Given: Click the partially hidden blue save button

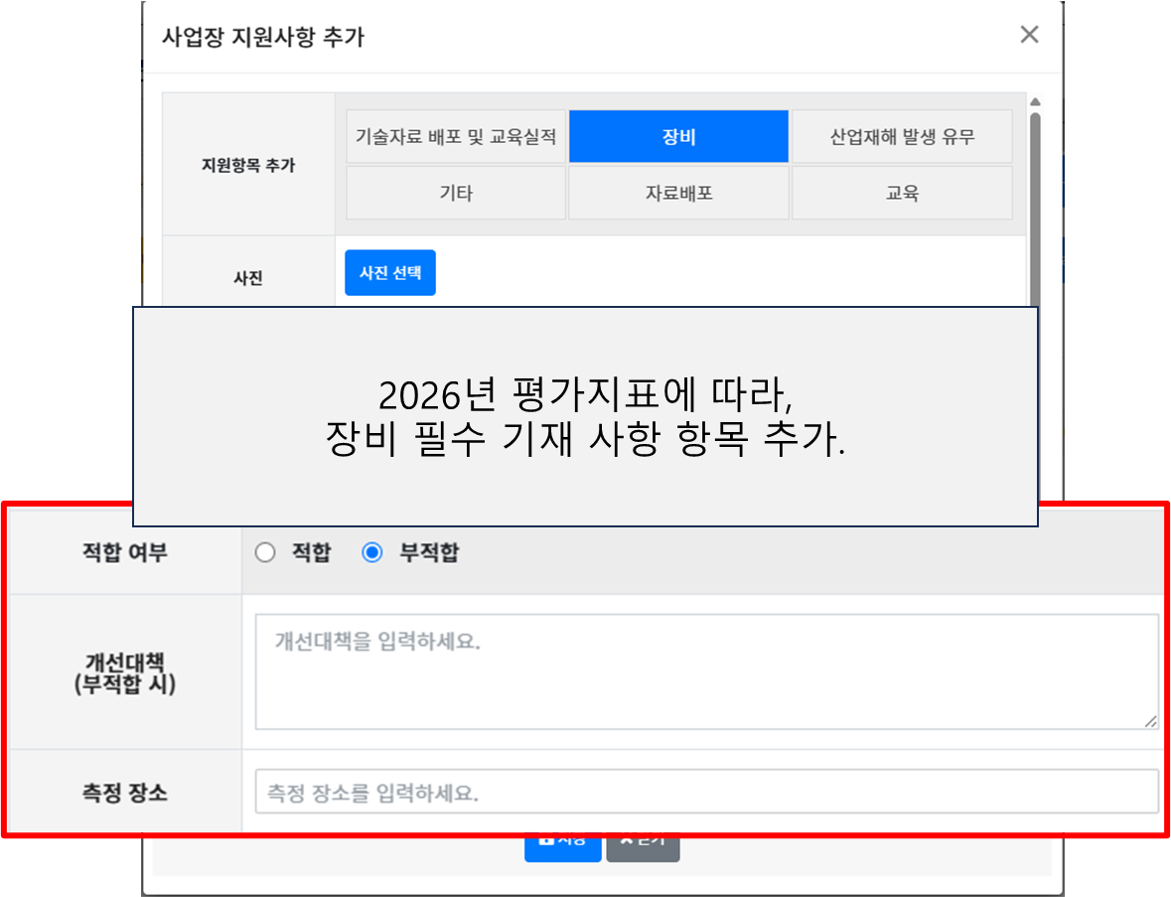Looking at the screenshot, I should pos(562,849).
